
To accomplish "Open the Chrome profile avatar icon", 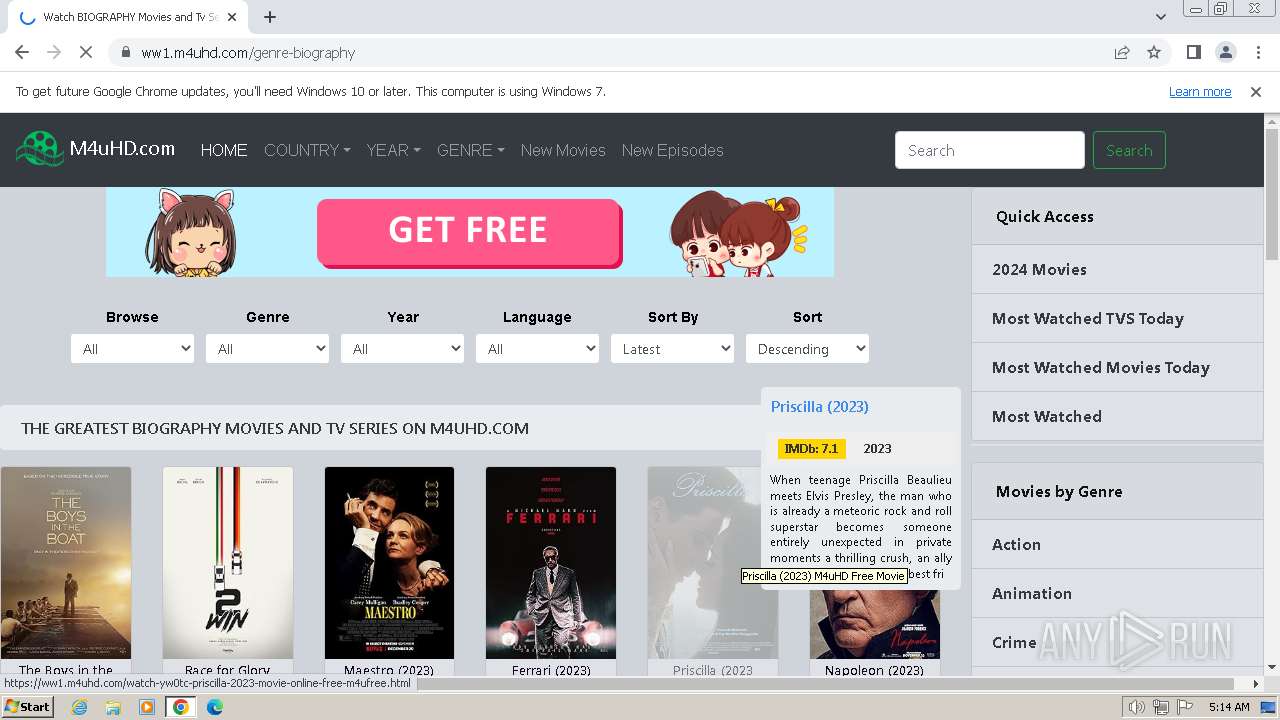I will coord(1225,52).
